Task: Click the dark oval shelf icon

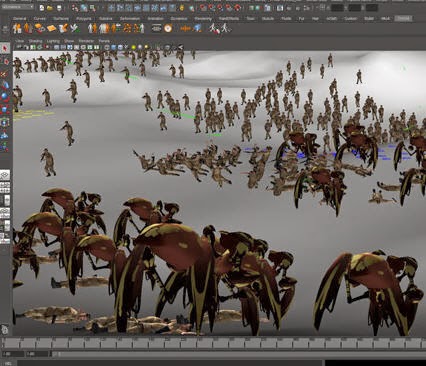Action: pos(156,29)
